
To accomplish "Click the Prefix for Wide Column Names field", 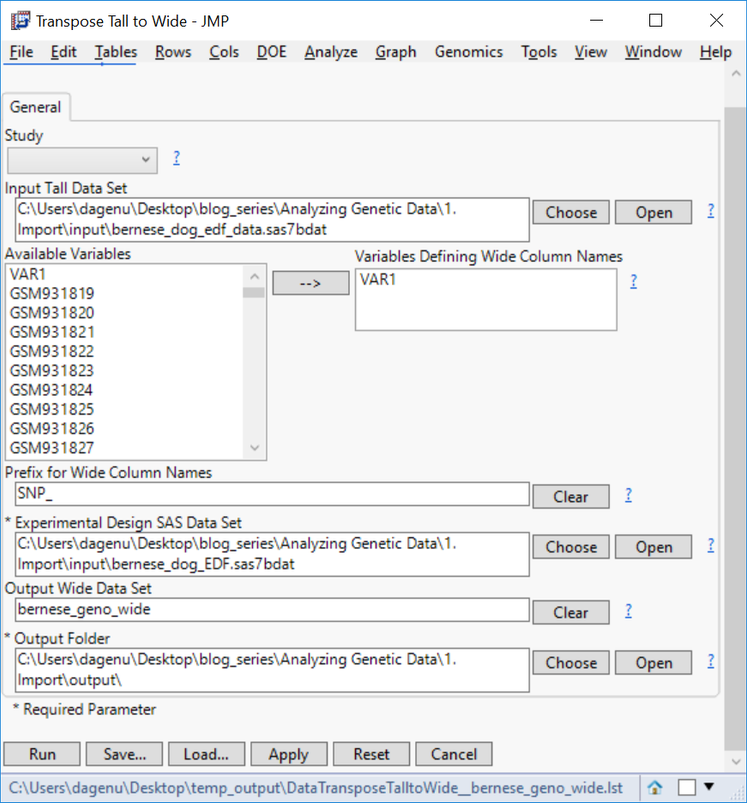I will [272, 494].
